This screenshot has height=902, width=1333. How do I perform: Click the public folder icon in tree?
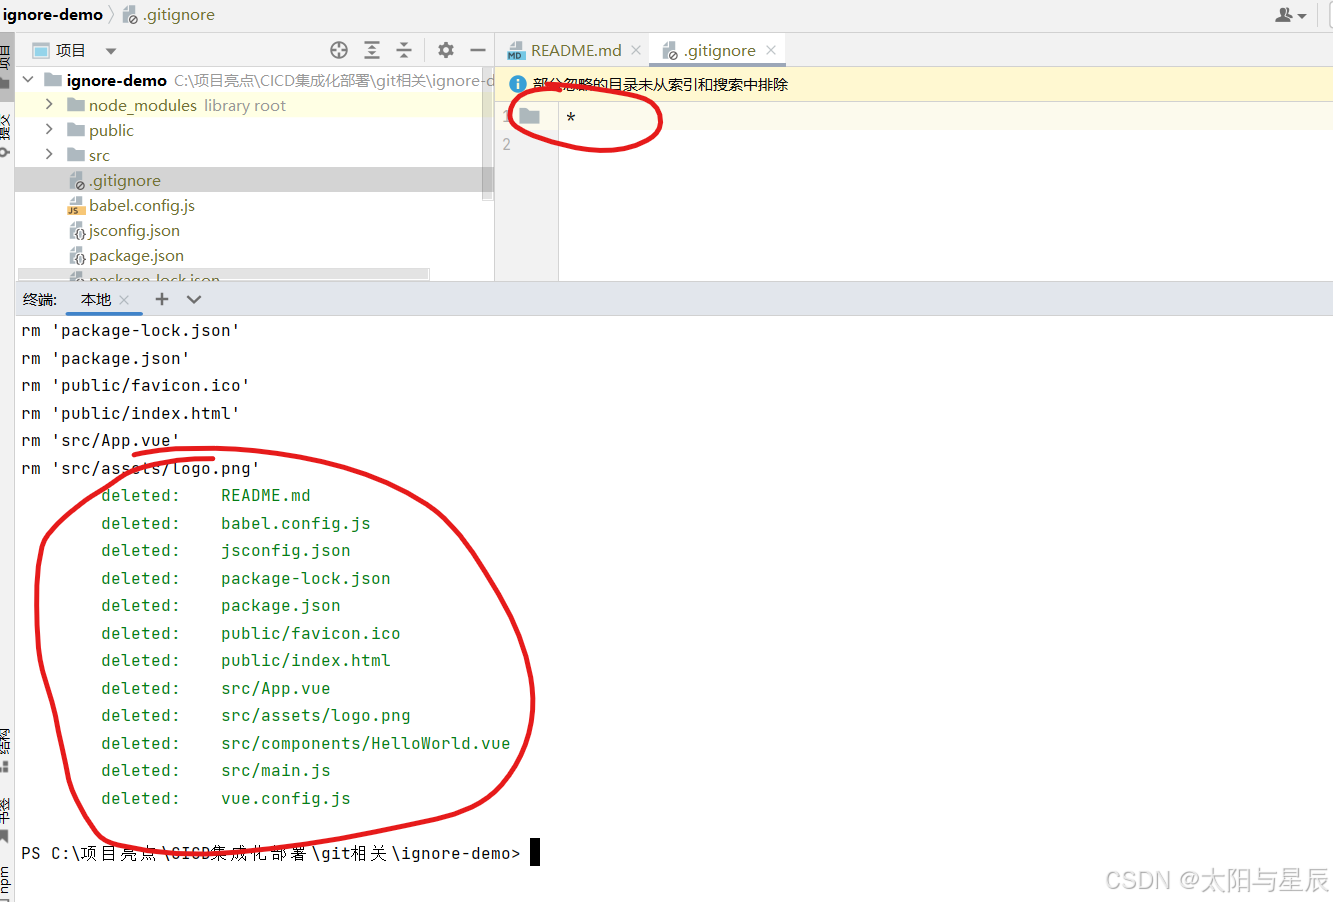tap(76, 130)
